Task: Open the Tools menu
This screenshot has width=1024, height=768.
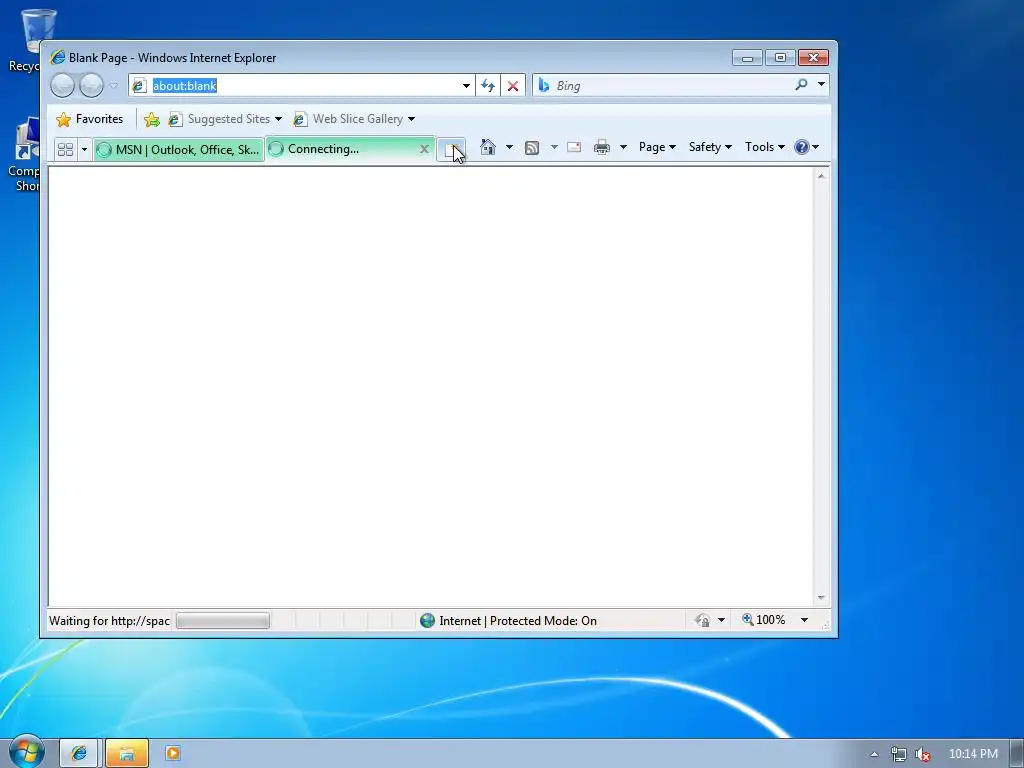Action: [x=765, y=147]
